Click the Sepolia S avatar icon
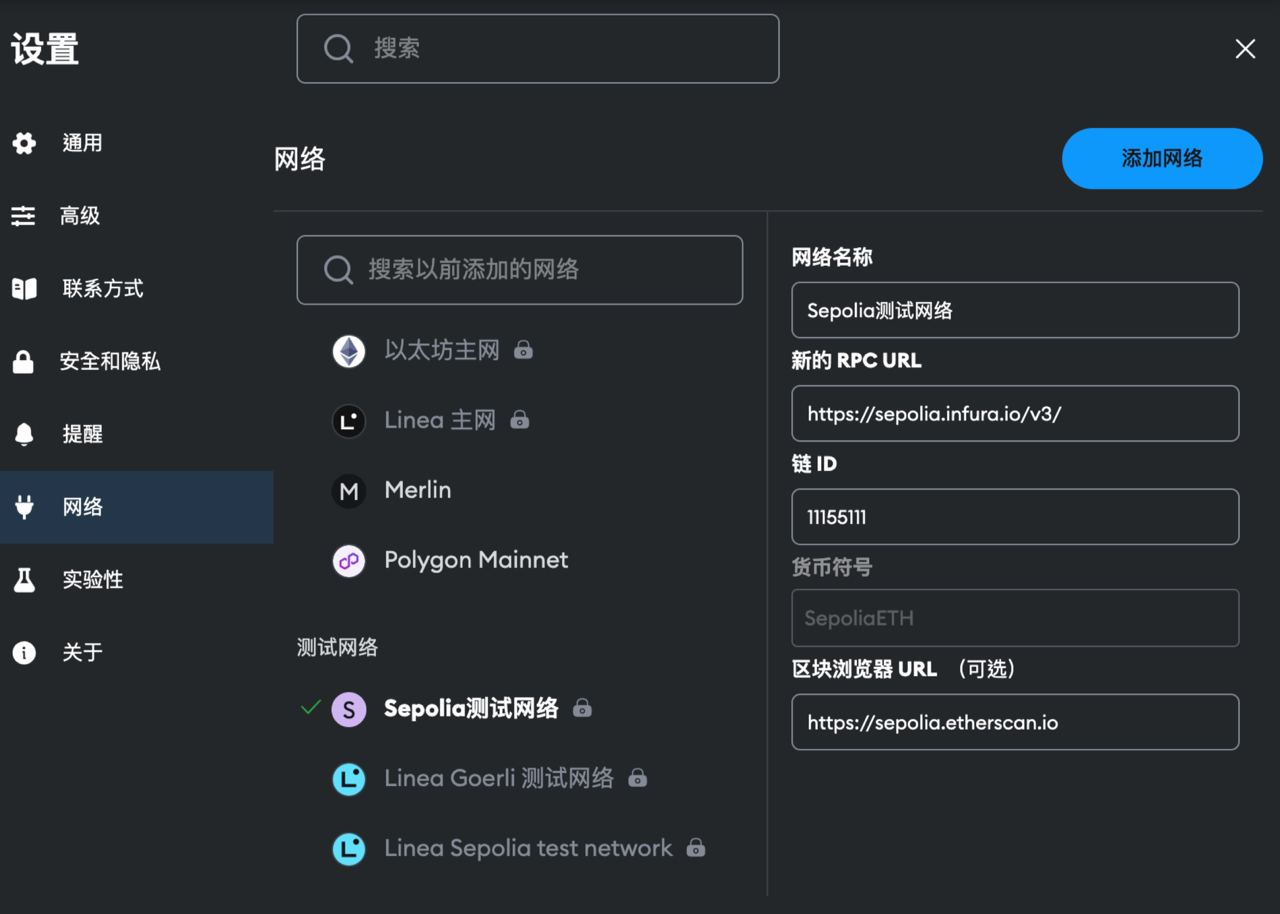This screenshot has height=914, width=1280. [349, 709]
